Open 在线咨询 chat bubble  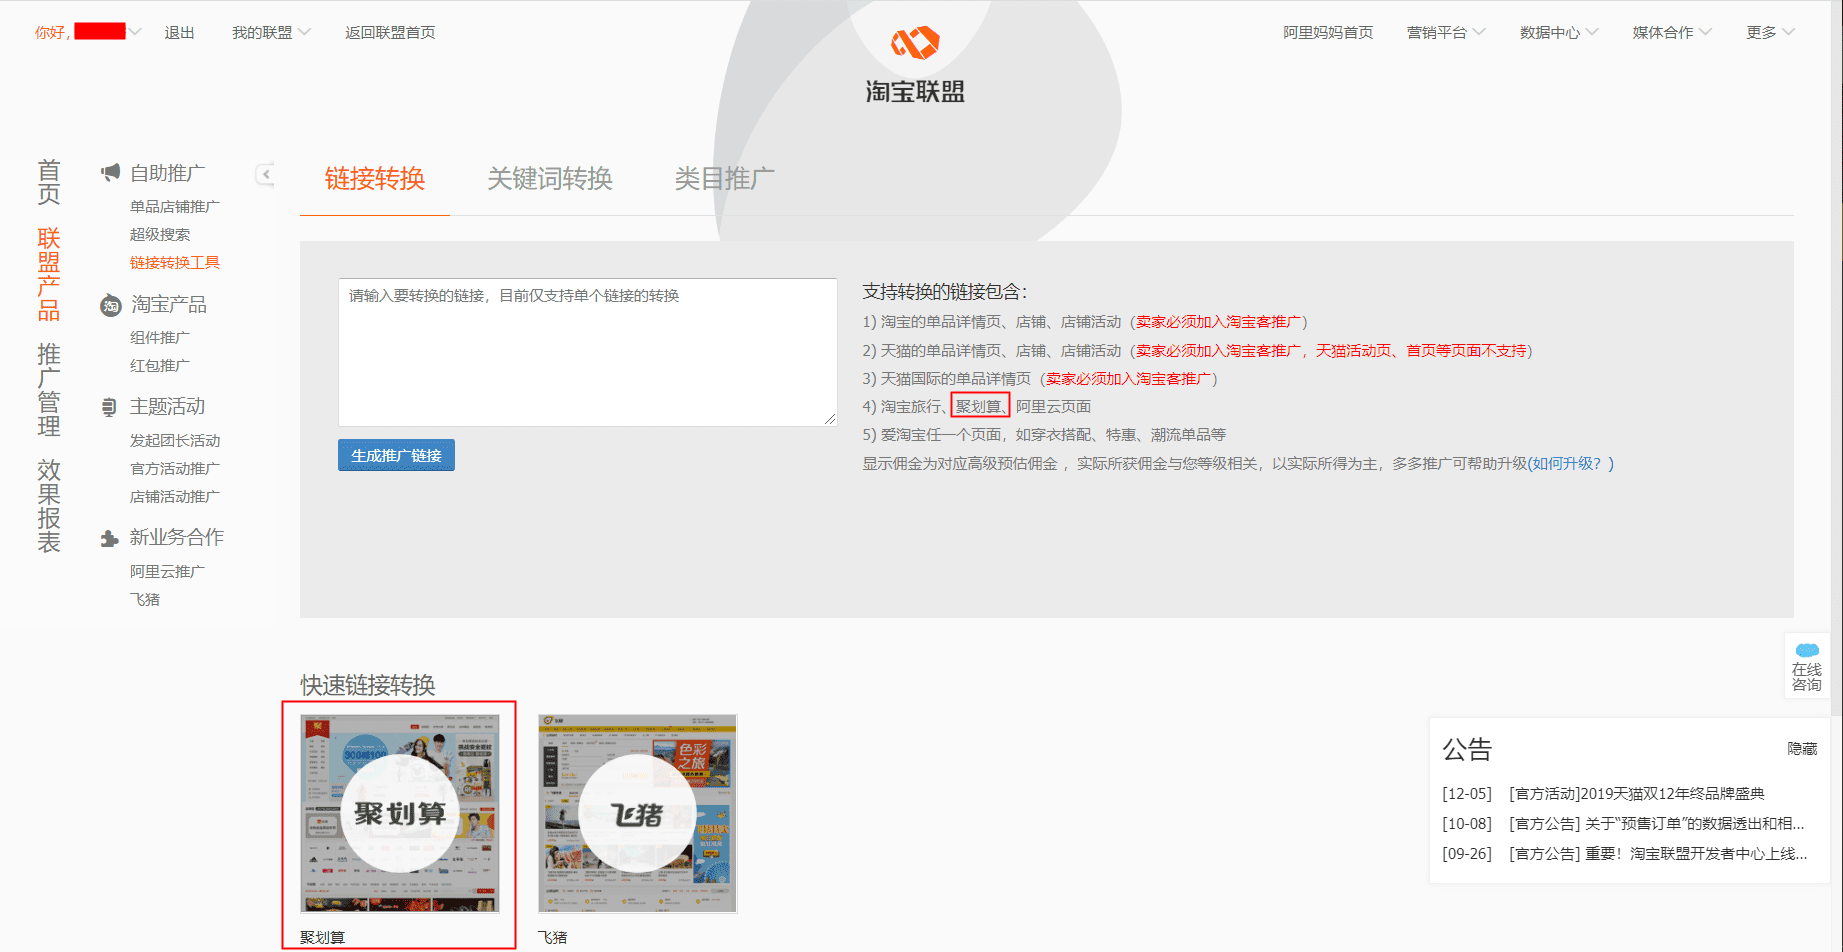click(x=1807, y=666)
